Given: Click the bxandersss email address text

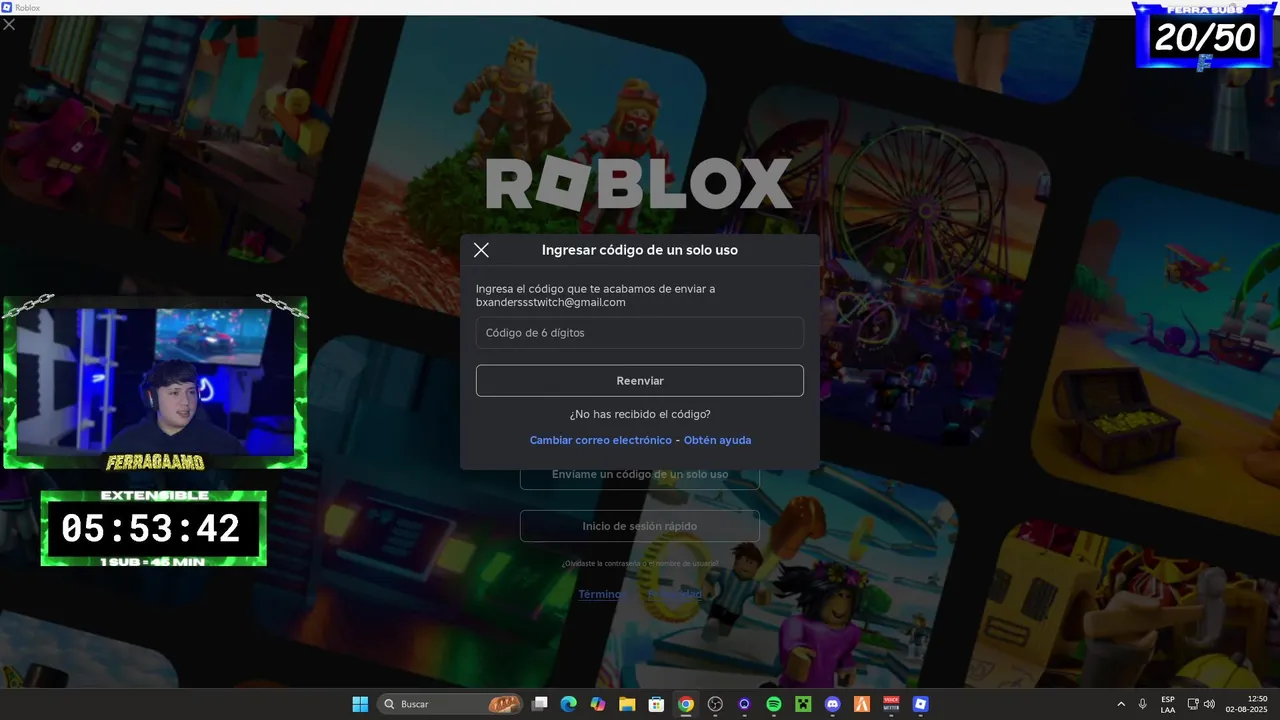Looking at the screenshot, I should click(x=551, y=302).
